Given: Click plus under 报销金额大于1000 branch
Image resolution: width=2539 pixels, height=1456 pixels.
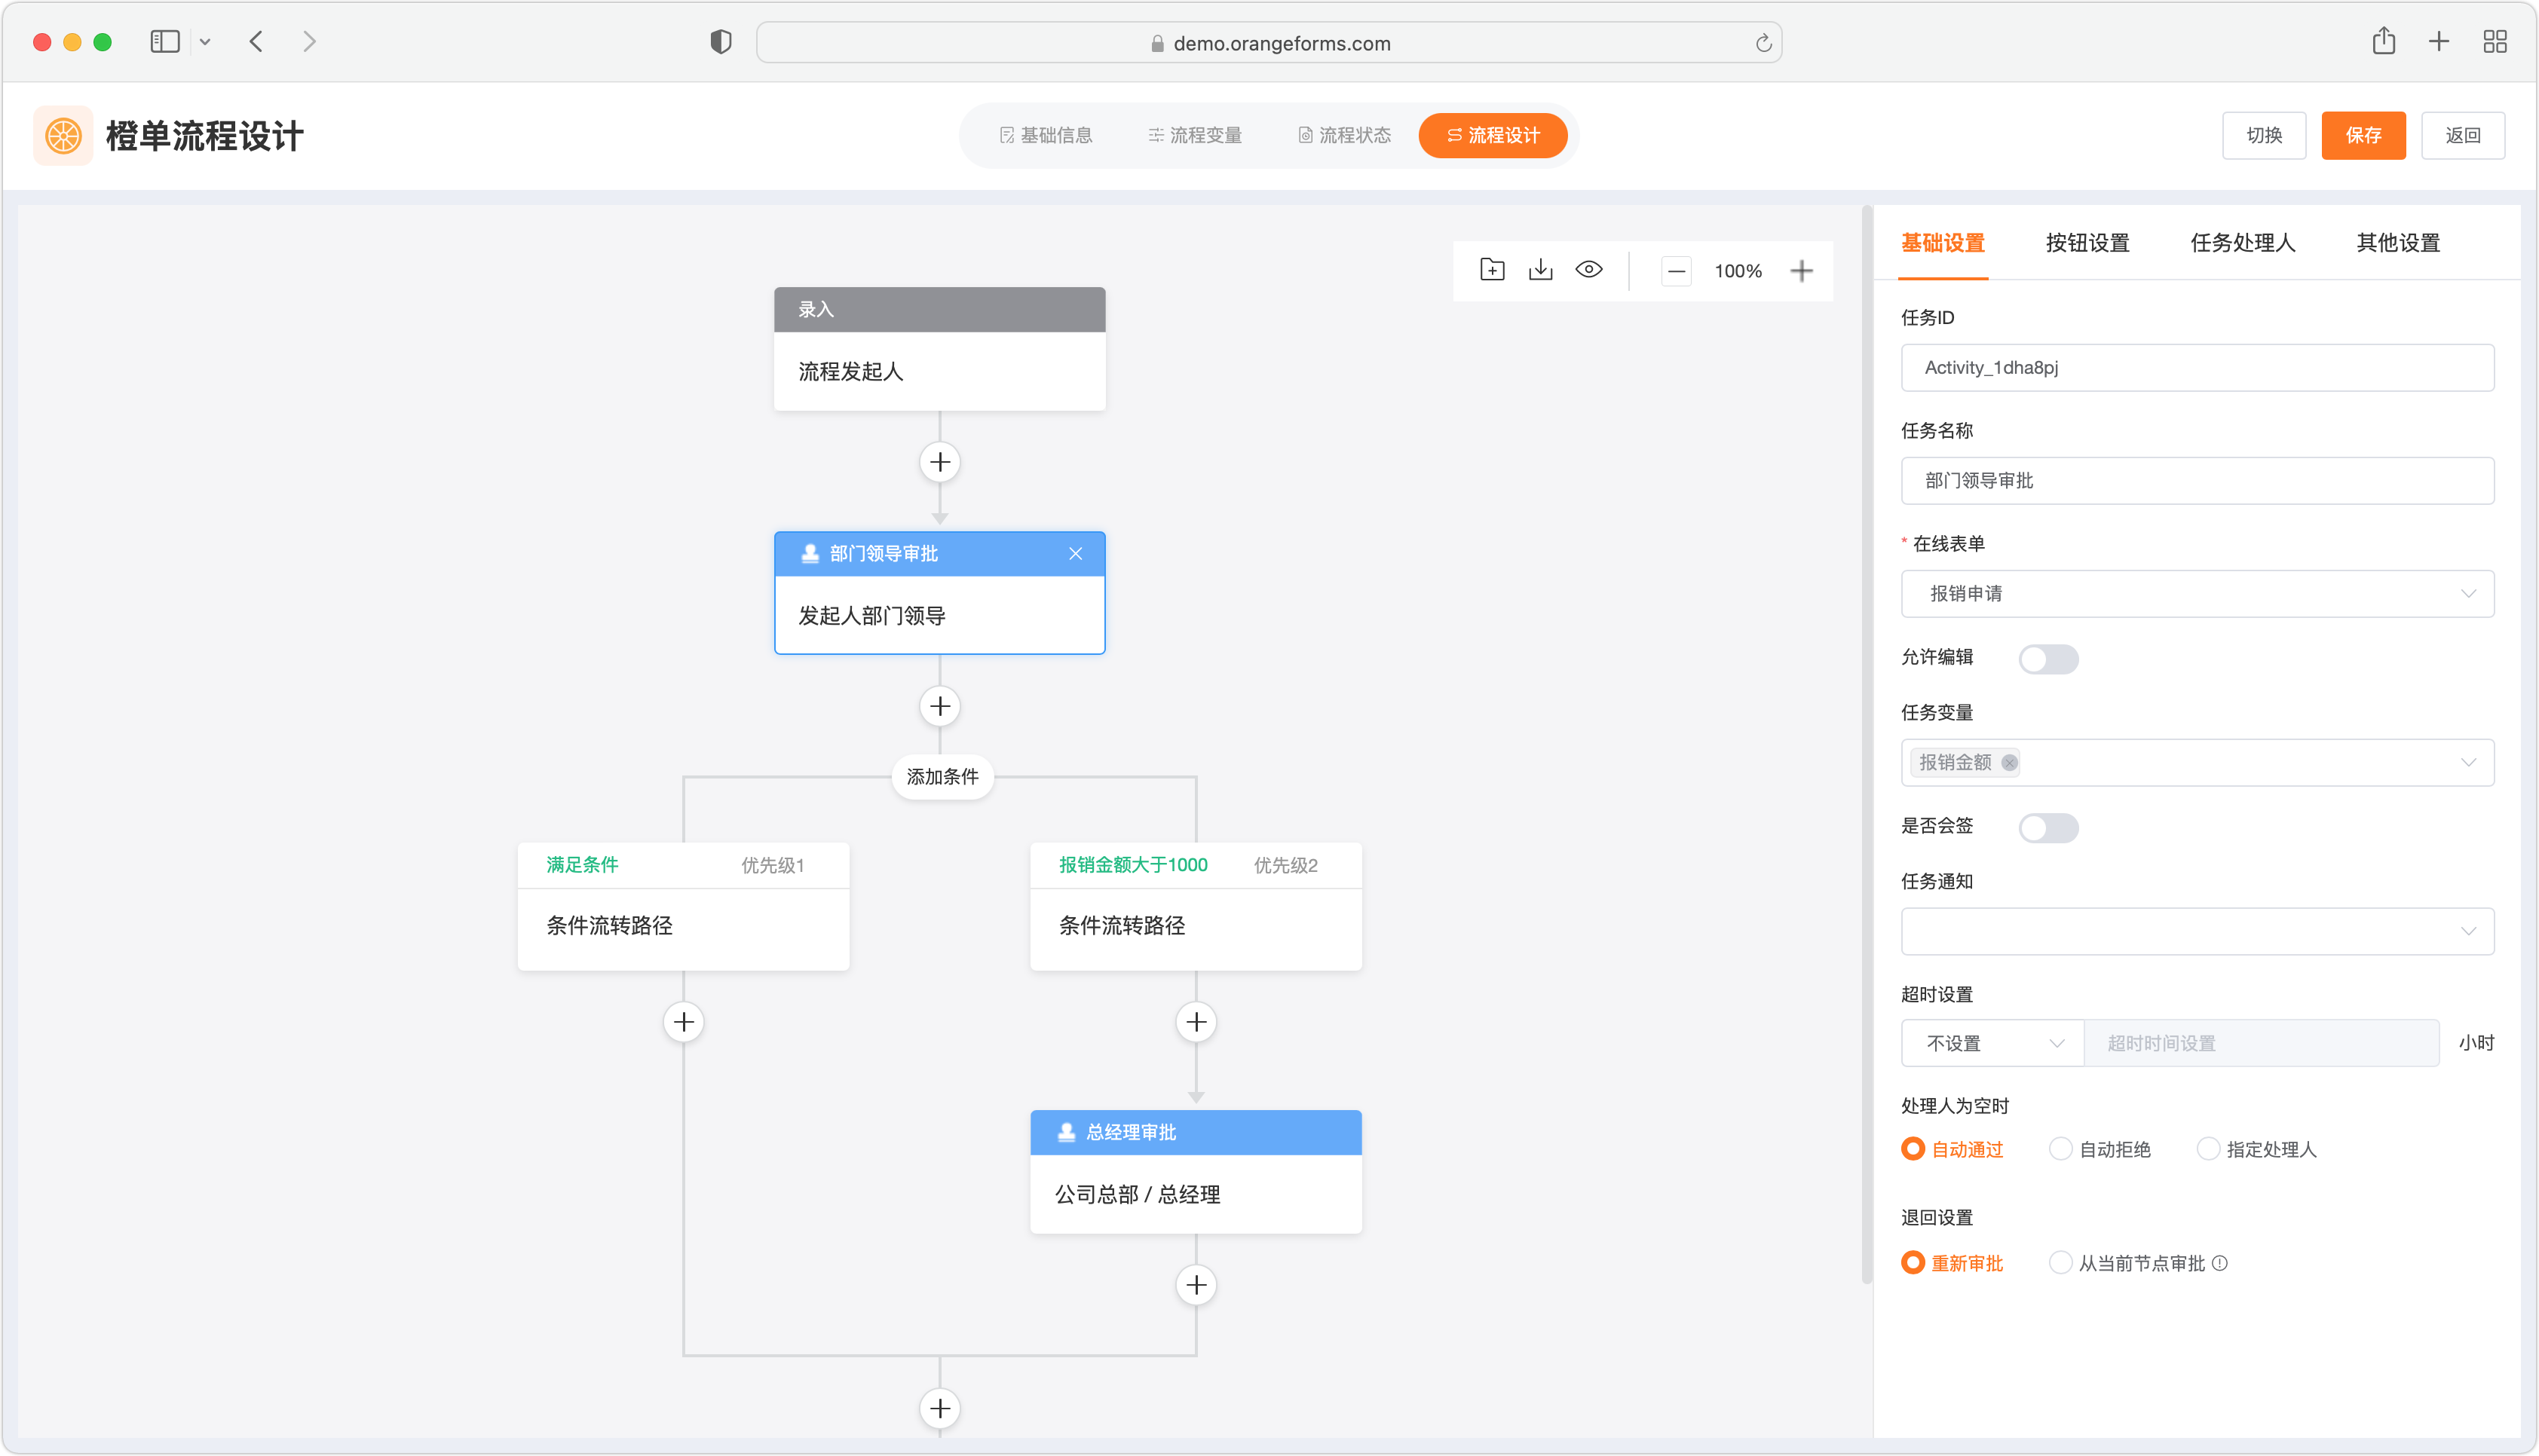Looking at the screenshot, I should (1195, 1022).
